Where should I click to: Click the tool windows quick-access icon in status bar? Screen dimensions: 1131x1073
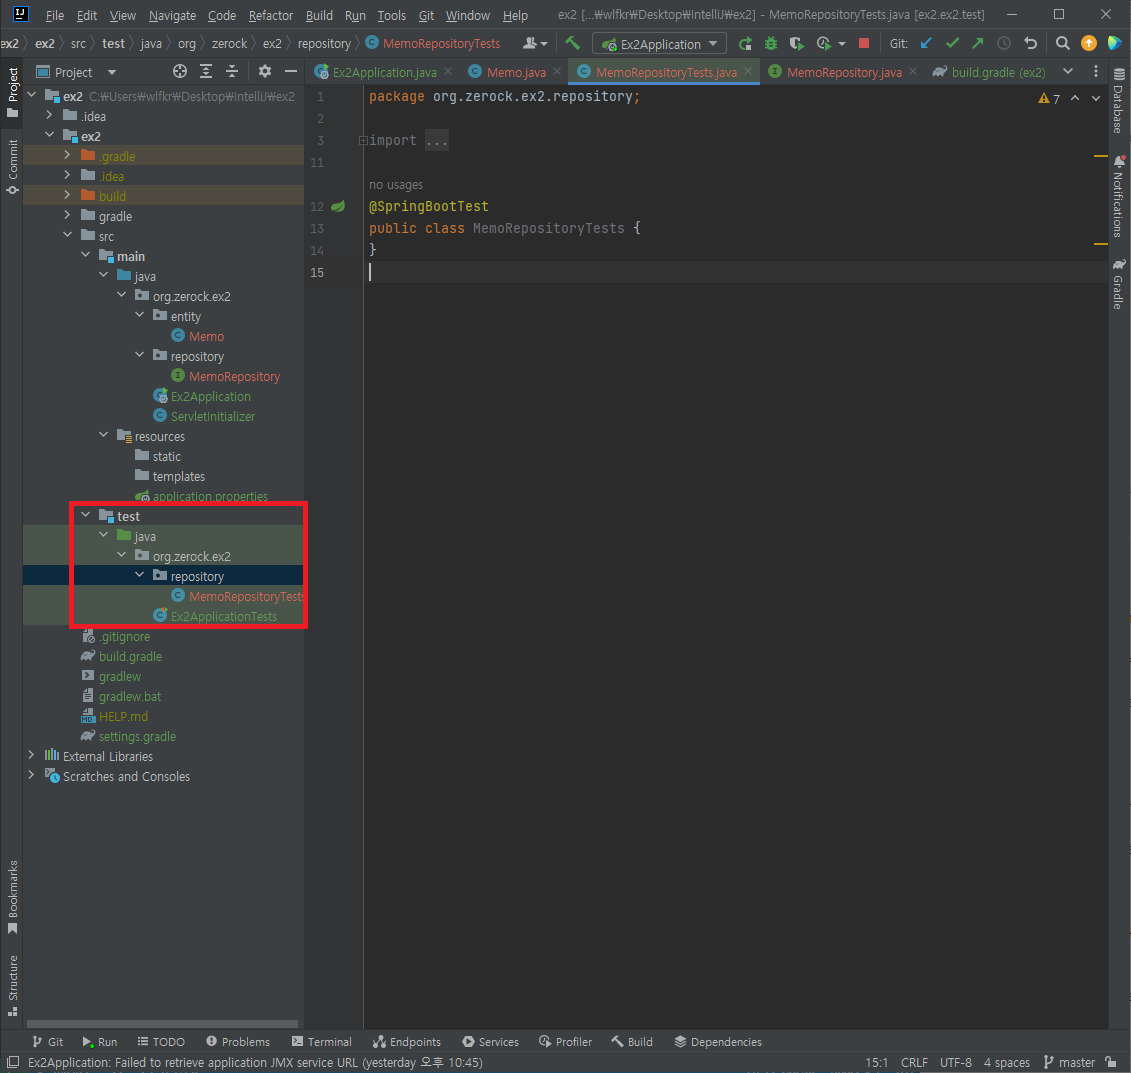12,1061
